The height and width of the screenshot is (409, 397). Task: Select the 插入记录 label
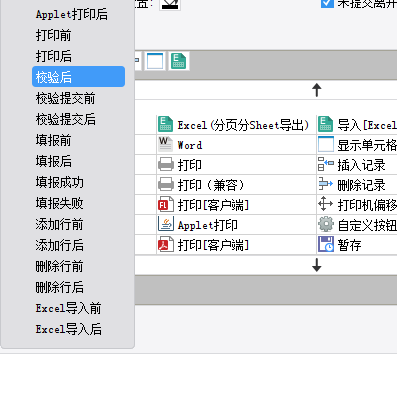tap(361, 165)
